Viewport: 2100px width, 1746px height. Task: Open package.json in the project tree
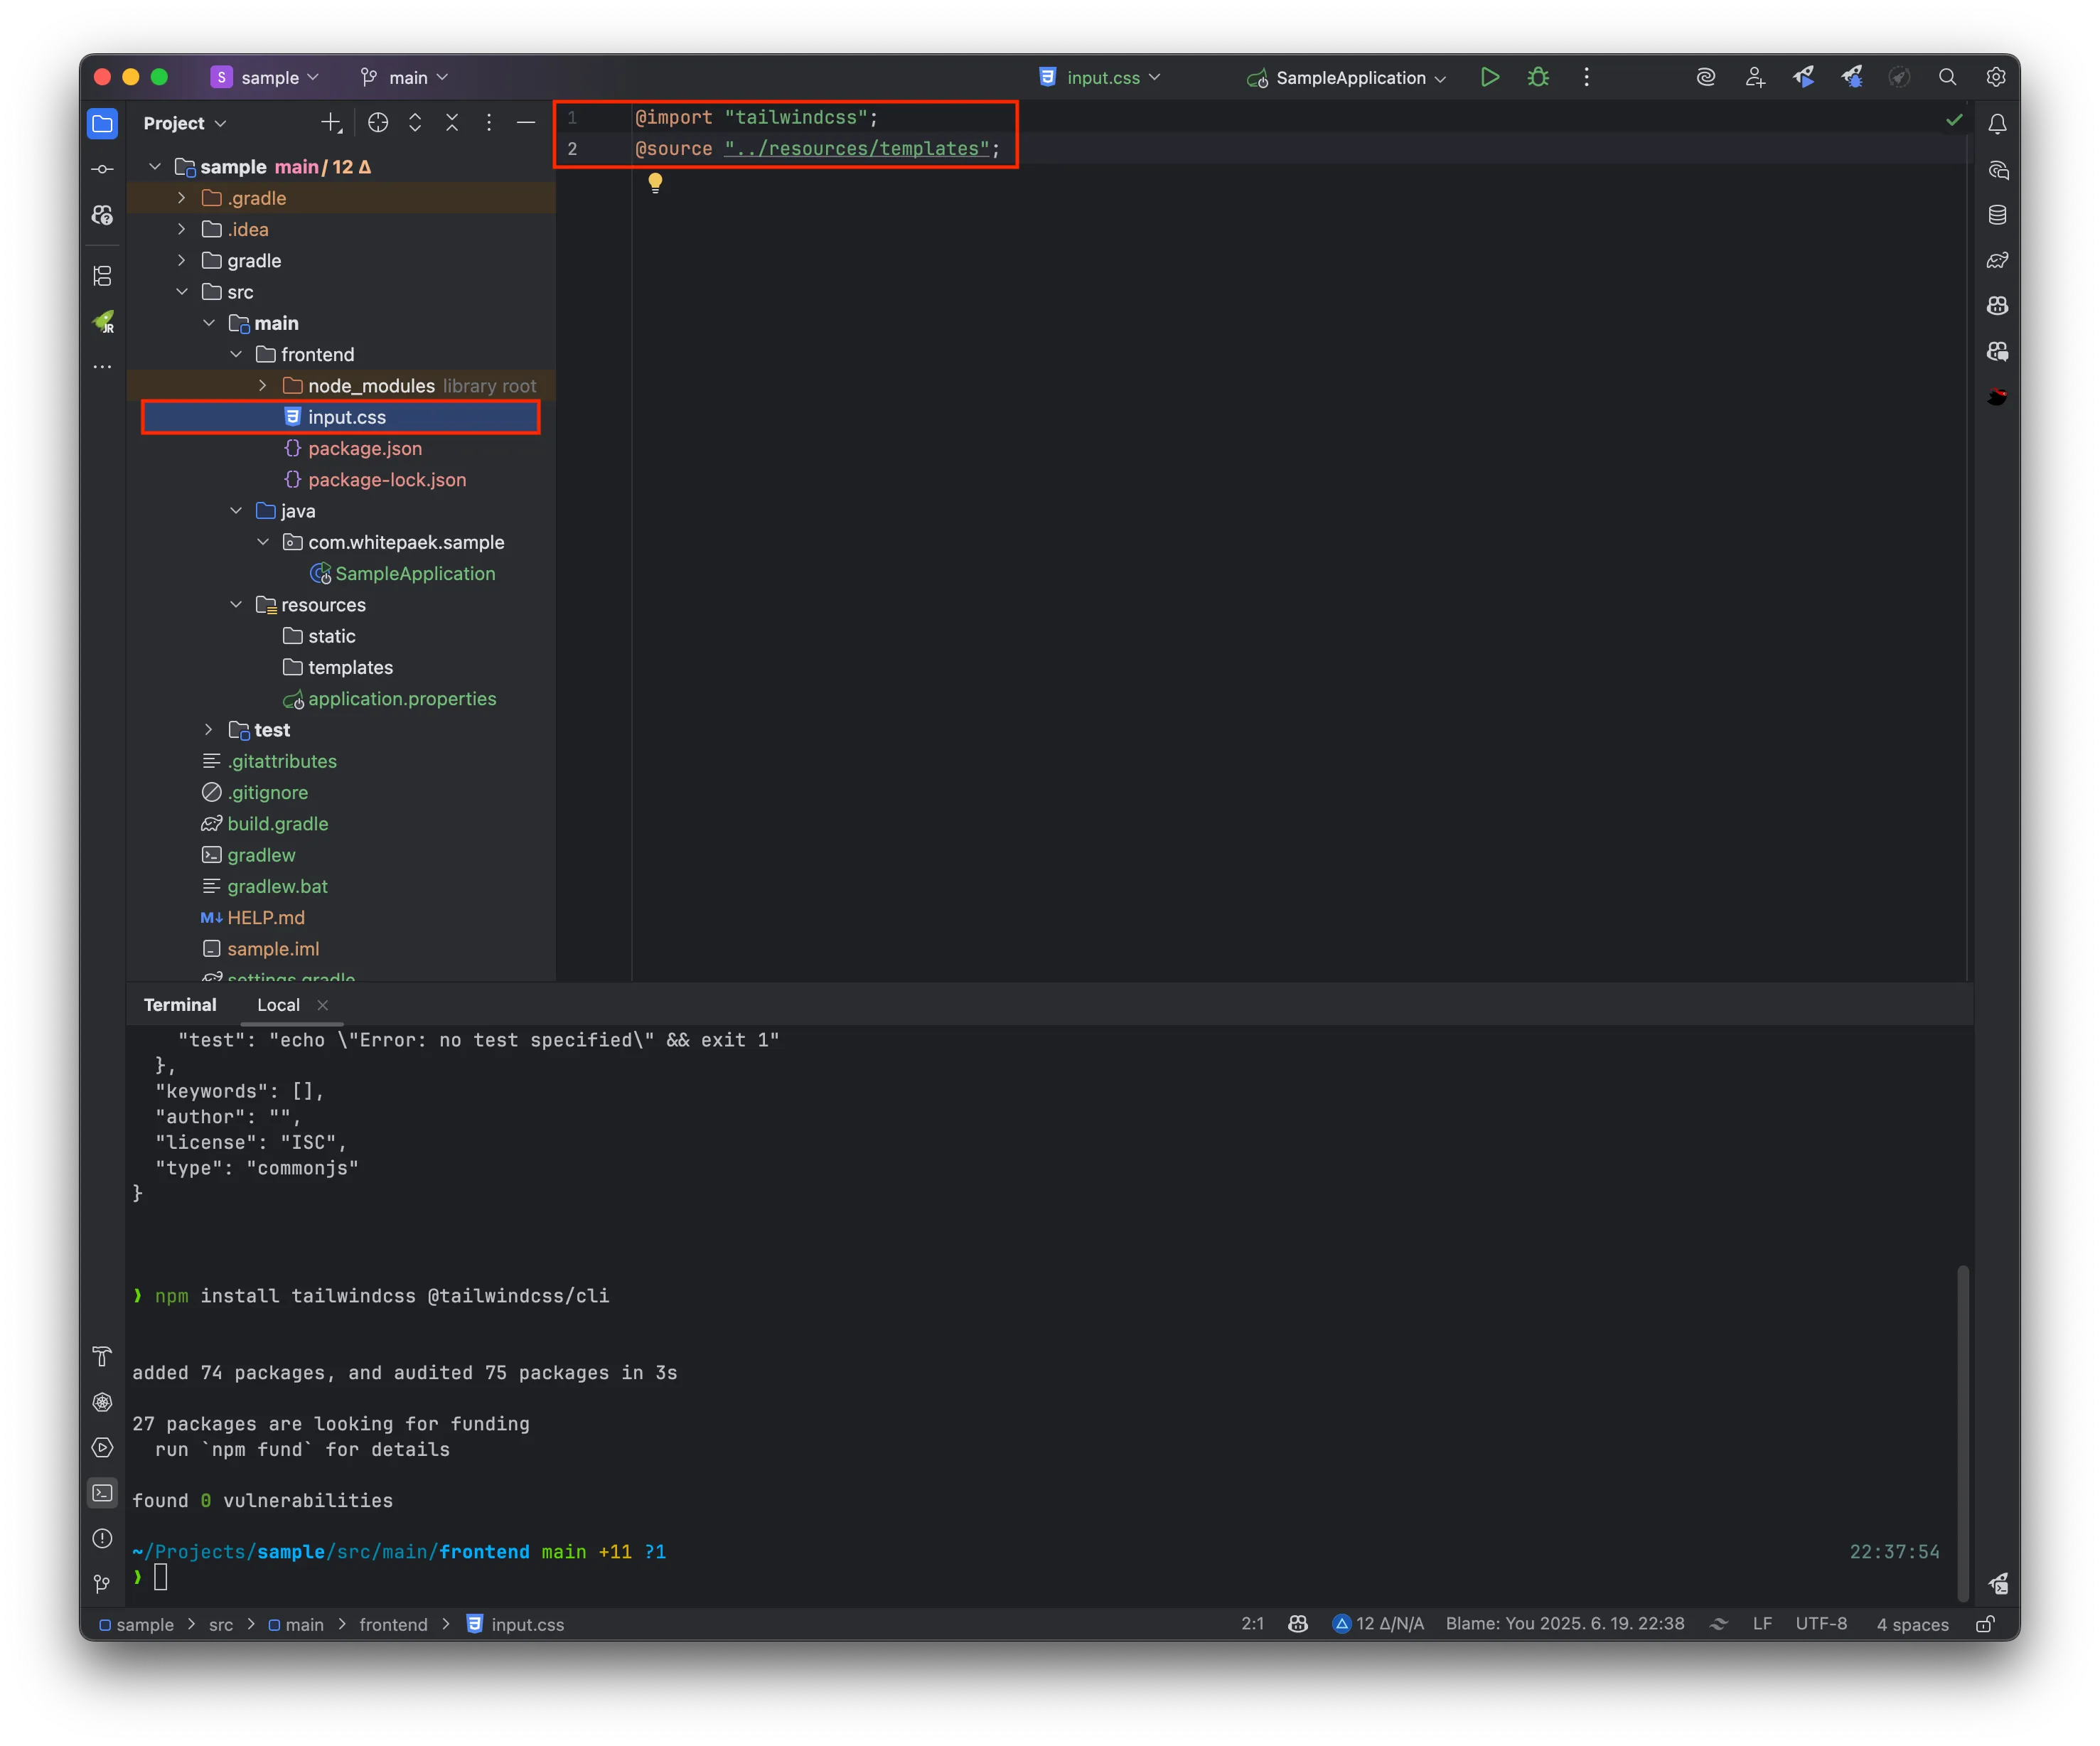365,448
